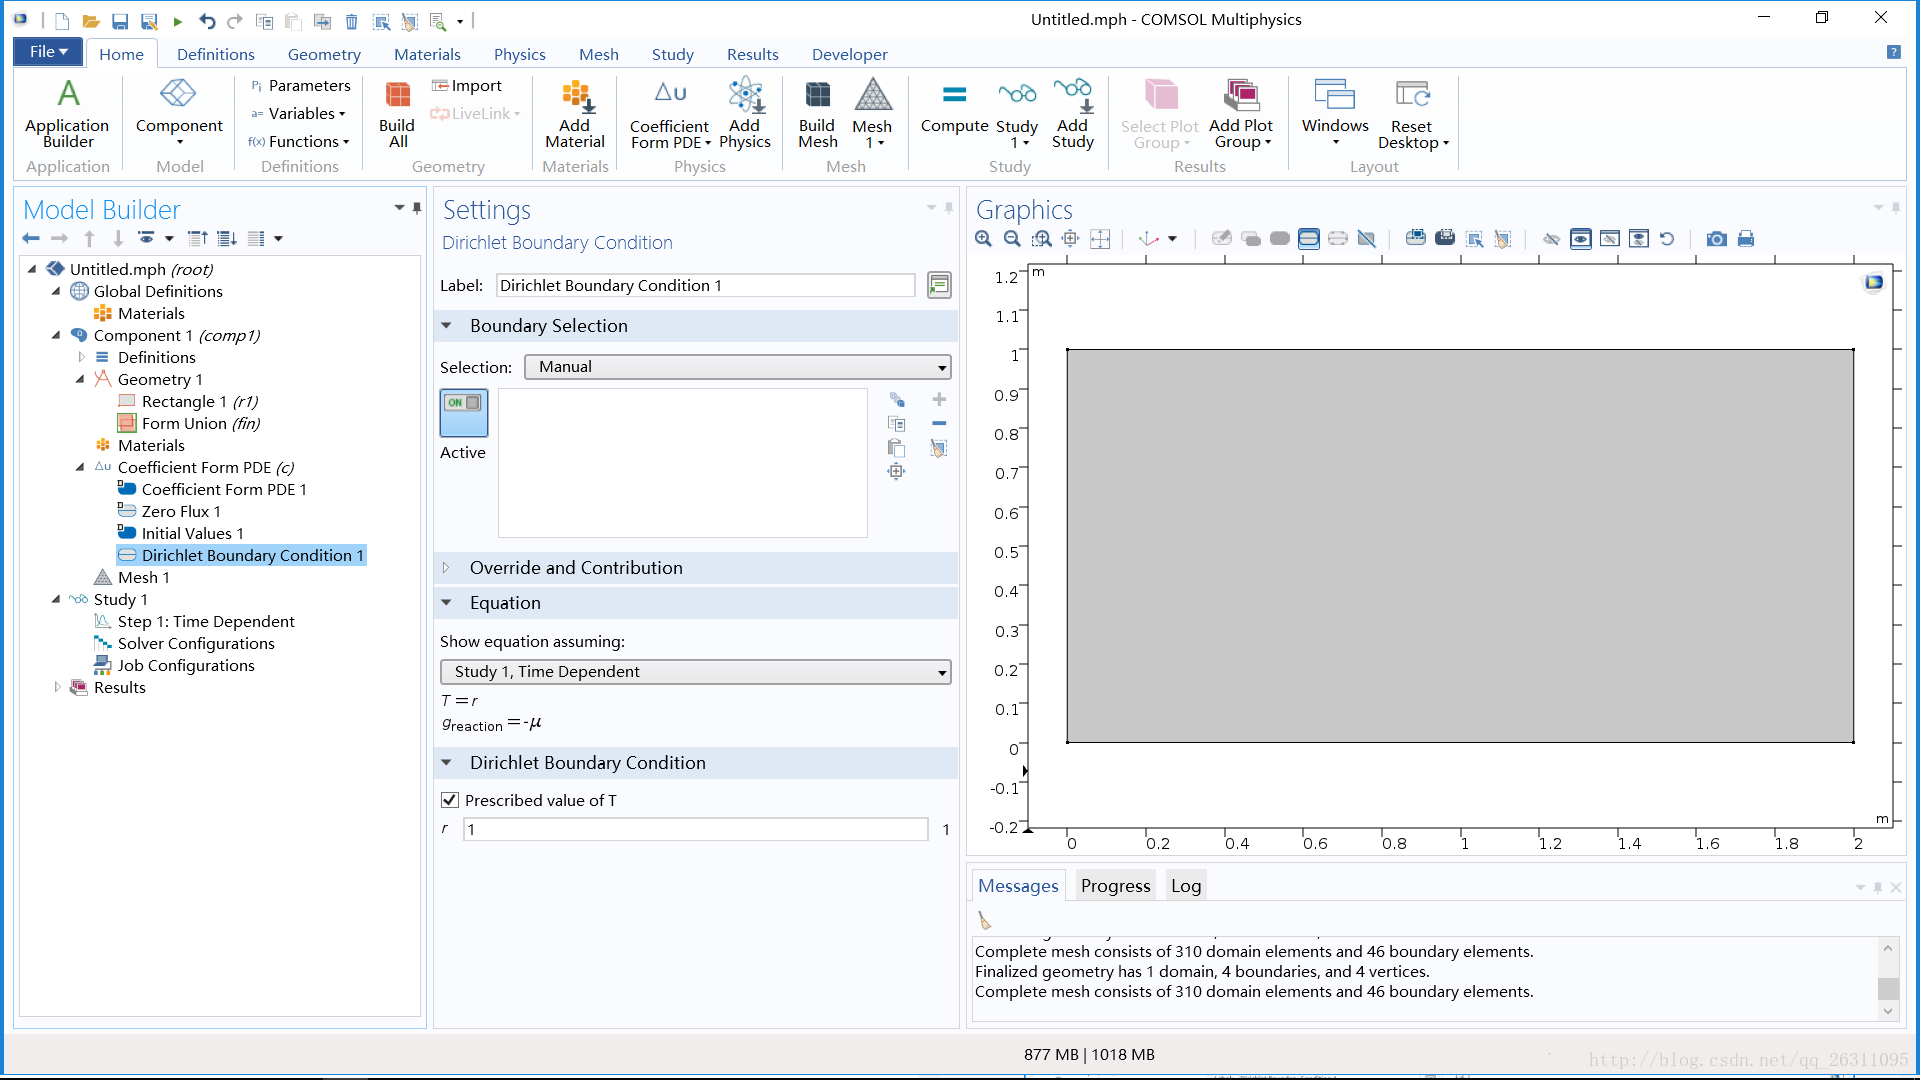Zoom in on Graphics view
Image resolution: width=1920 pixels, height=1080 pixels.
point(984,239)
